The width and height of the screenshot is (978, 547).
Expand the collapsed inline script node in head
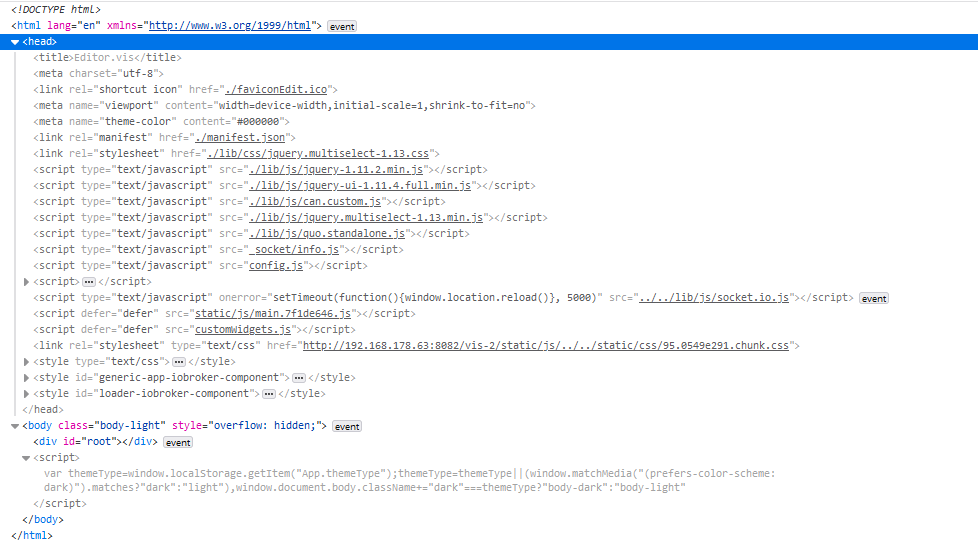[x=27, y=282]
